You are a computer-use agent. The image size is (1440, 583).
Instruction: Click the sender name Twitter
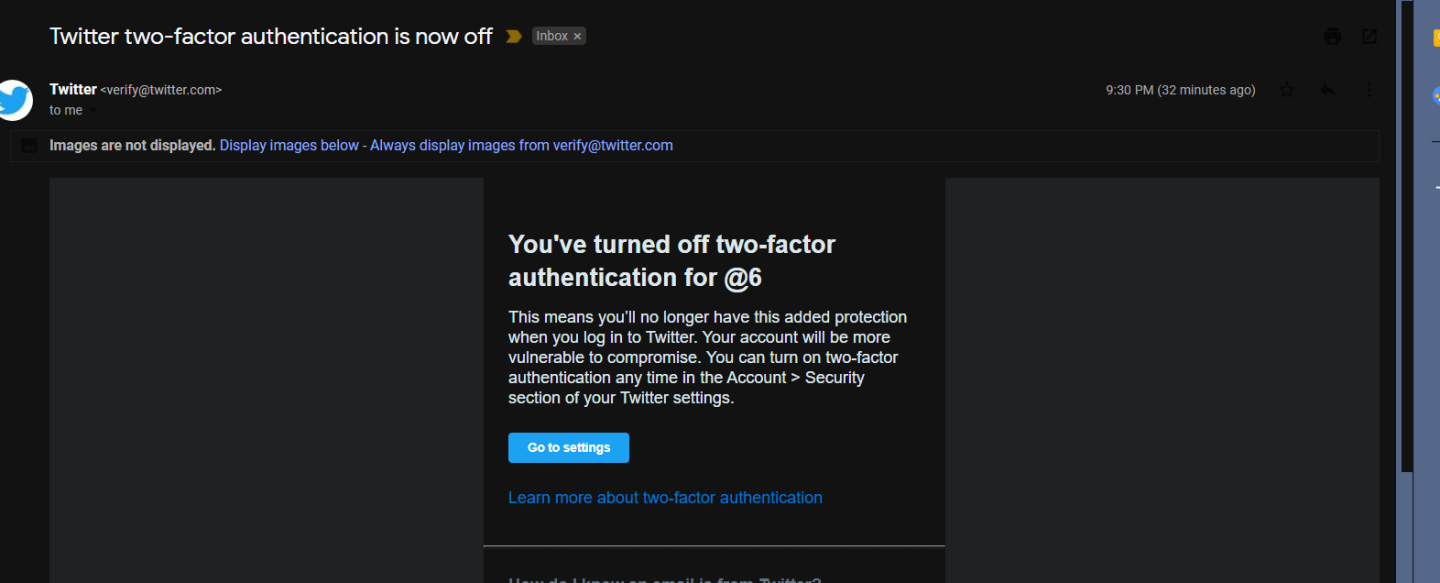(72, 88)
